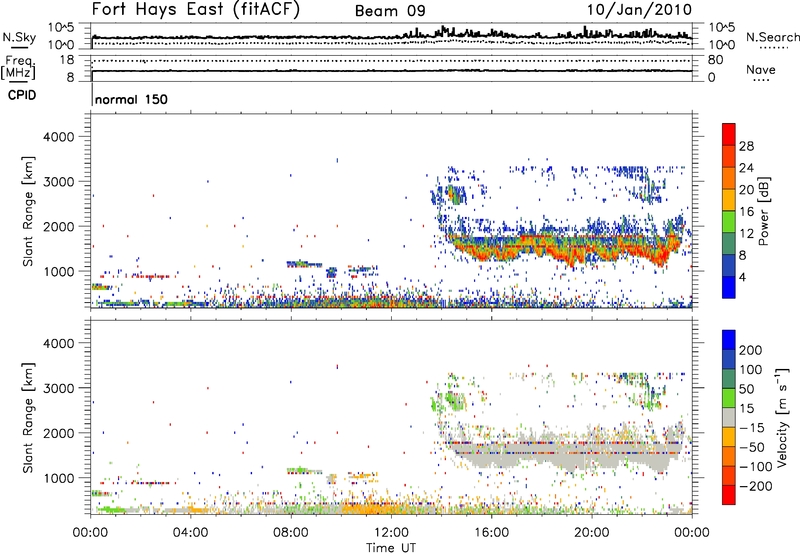Click the "2000" tick on velocity panel
800x554 pixels.
pos(59,433)
